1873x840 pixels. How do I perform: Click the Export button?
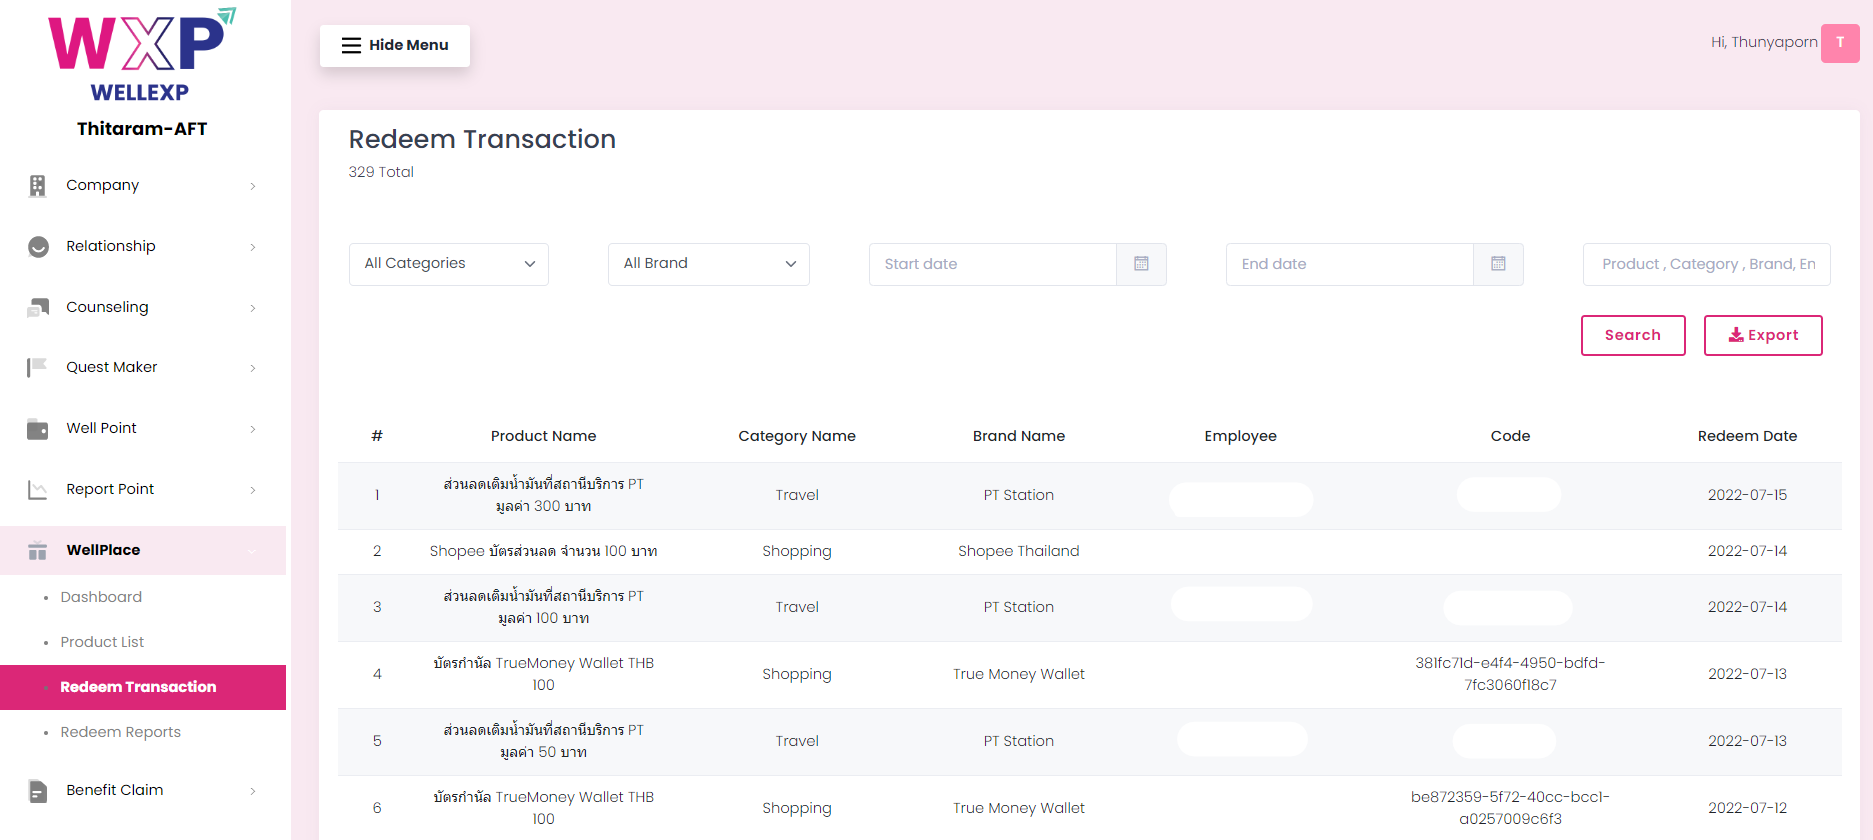[x=1763, y=335]
